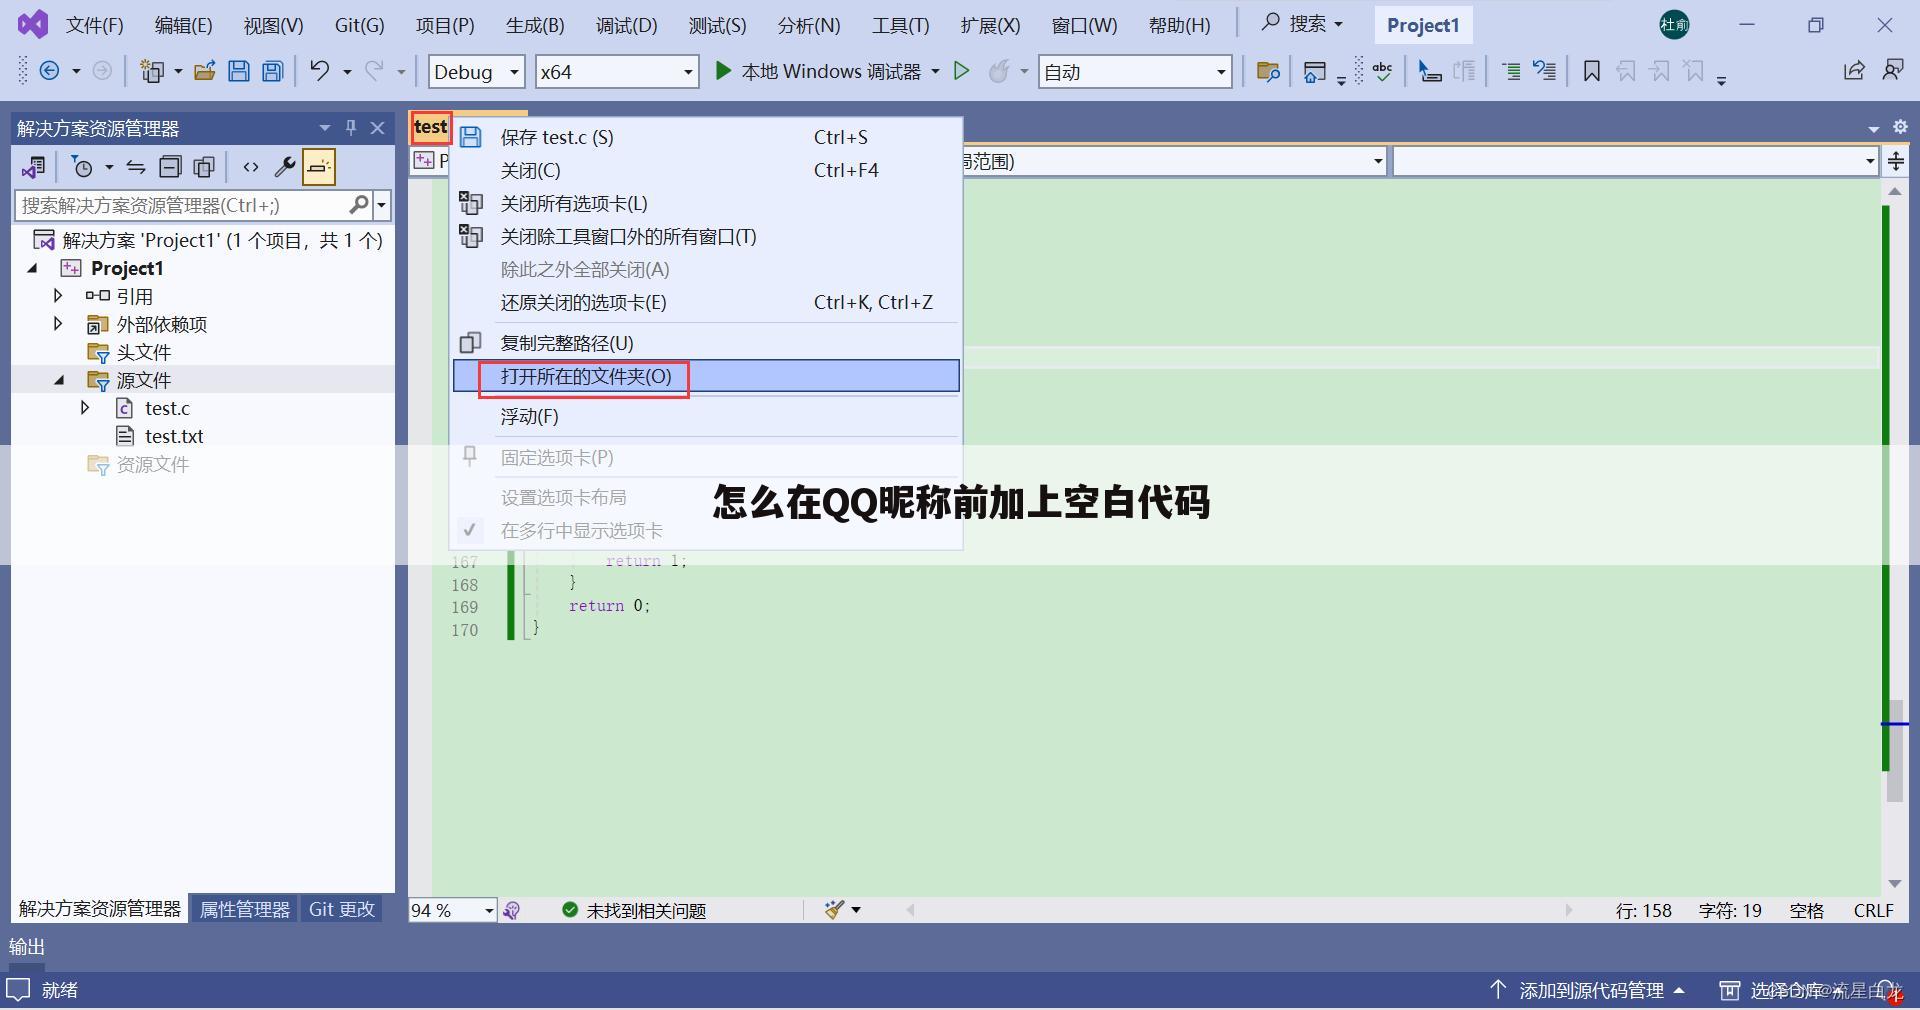This screenshot has width=1920, height=1010.
Task: Click the undo arrow icon
Action: pyautogui.click(x=319, y=70)
